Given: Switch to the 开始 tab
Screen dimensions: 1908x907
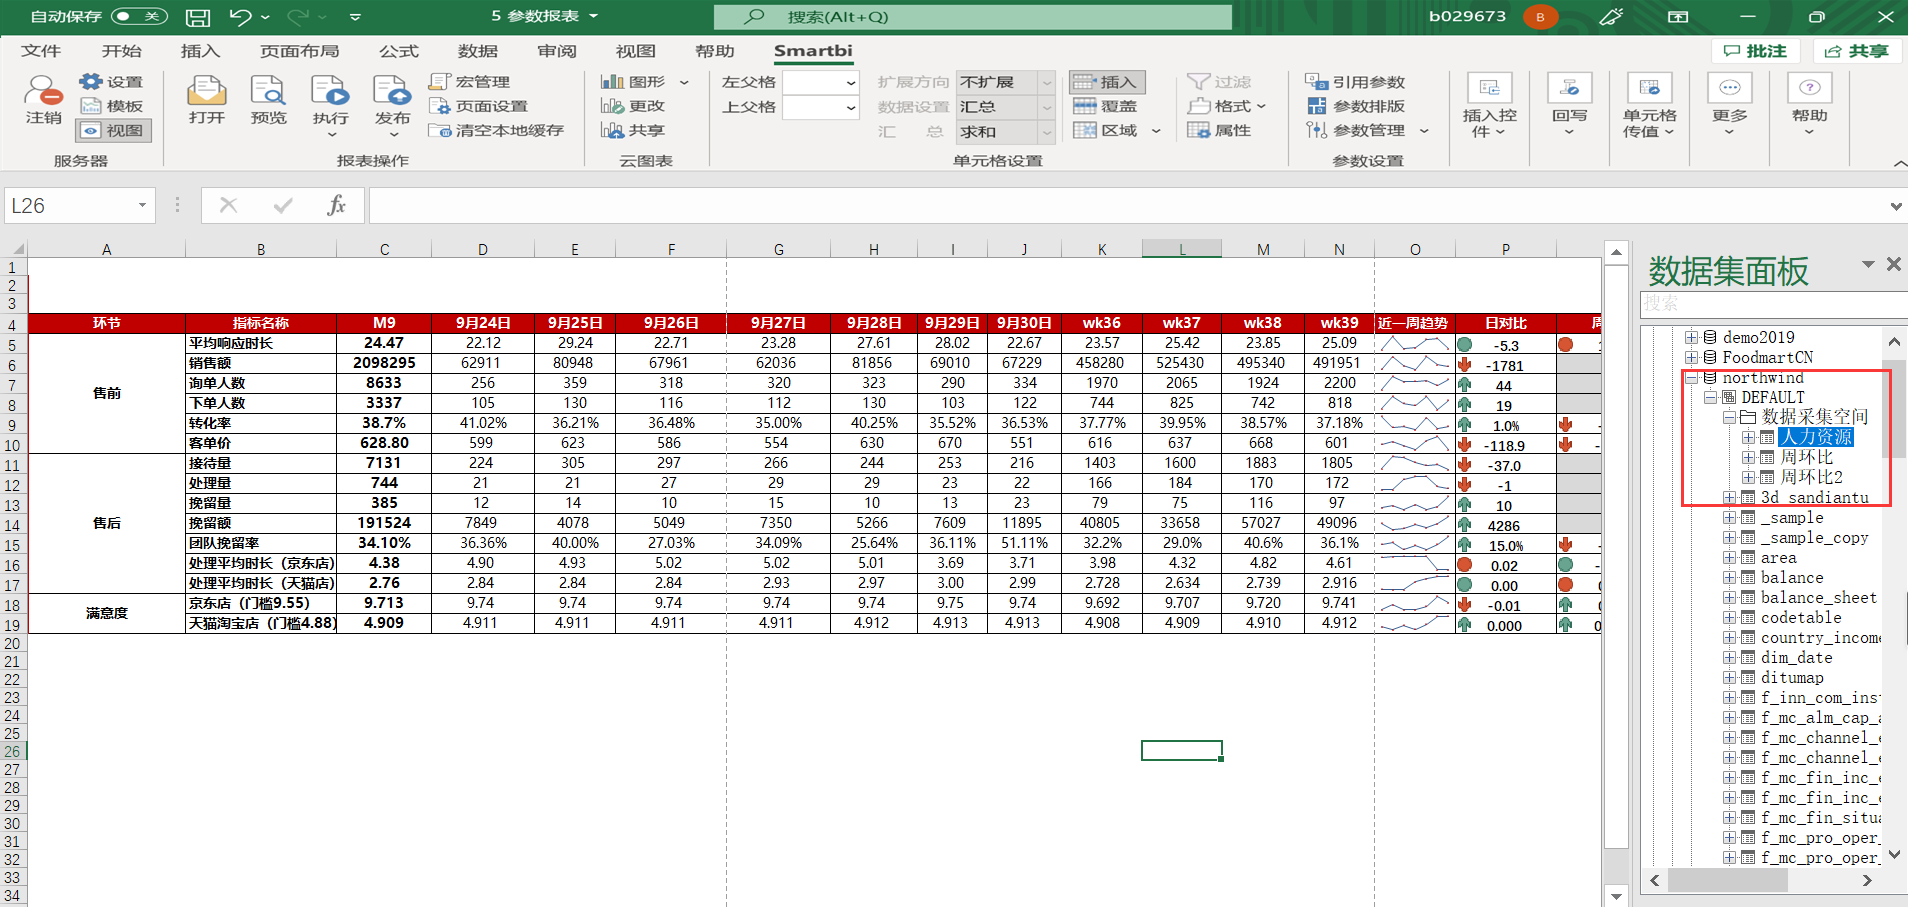Looking at the screenshot, I should (121, 51).
